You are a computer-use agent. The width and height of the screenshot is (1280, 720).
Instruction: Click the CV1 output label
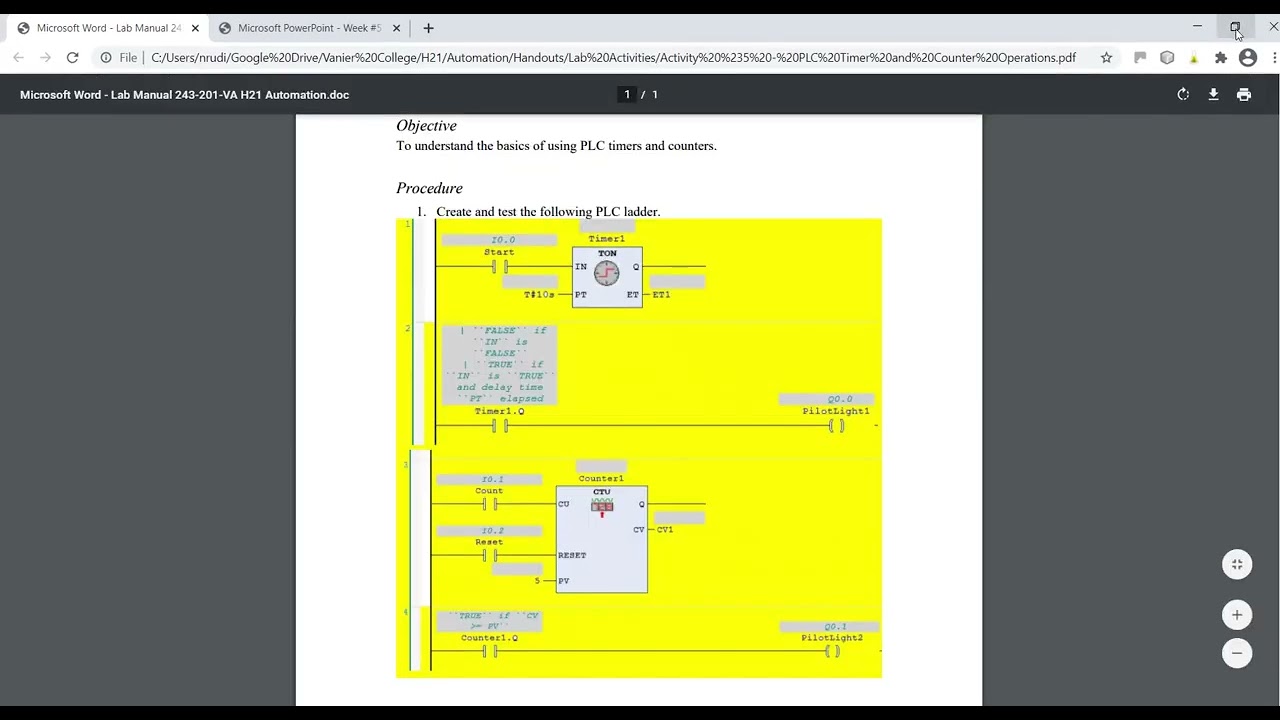(x=665, y=529)
